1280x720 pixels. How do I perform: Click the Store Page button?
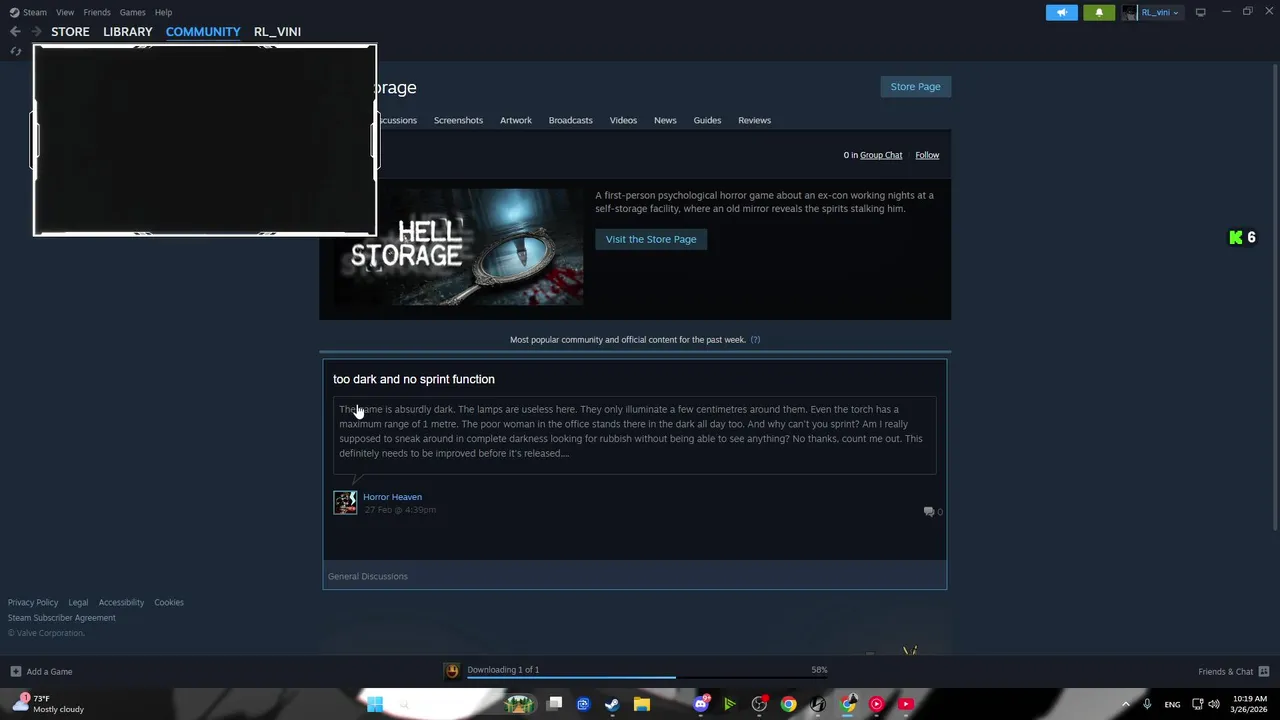(915, 86)
